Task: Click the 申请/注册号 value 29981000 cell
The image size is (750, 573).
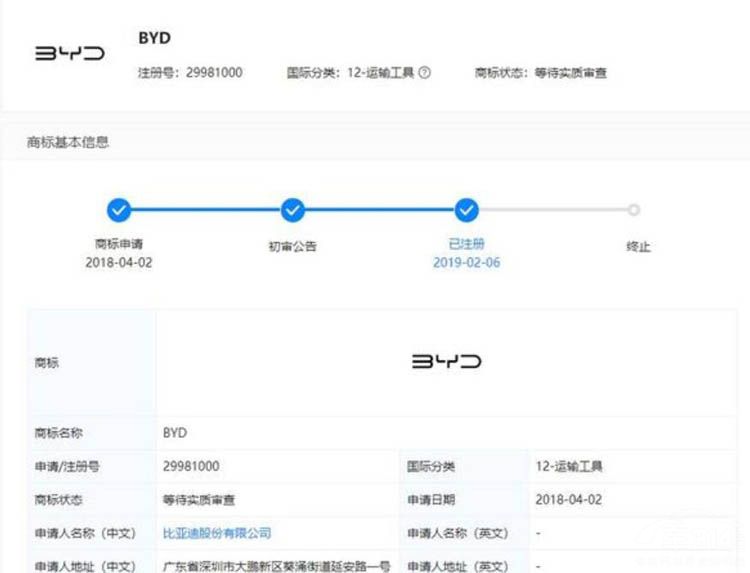Action: pos(191,466)
